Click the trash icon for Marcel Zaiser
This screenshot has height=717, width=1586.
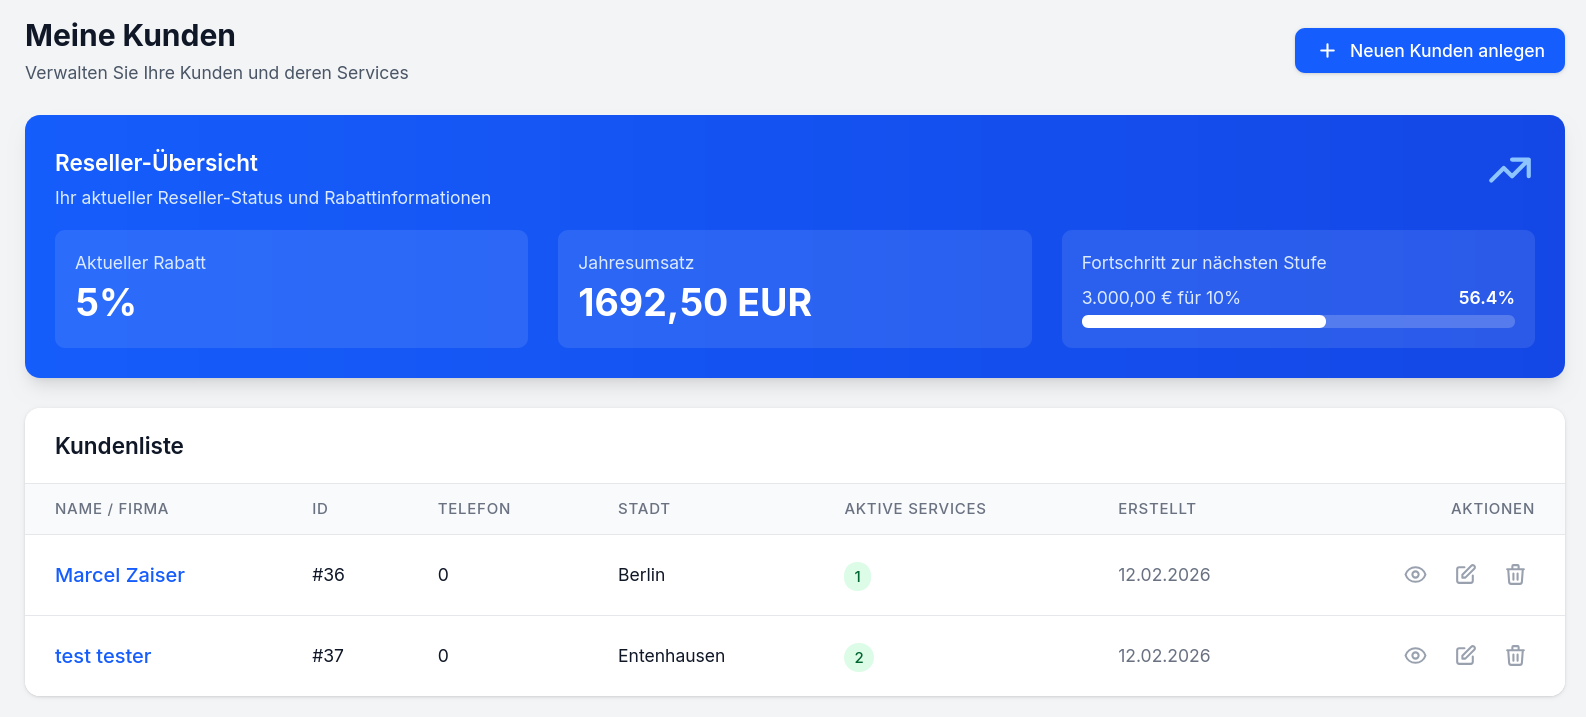click(1515, 575)
